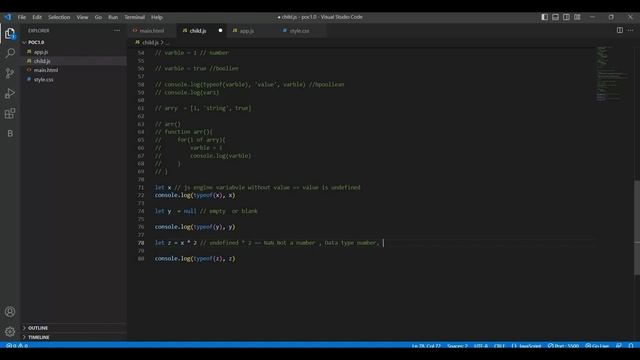The width and height of the screenshot is (640, 360).
Task: Click console.log(typeof(z), z) on line 80
Action: pyautogui.click(x=195, y=259)
